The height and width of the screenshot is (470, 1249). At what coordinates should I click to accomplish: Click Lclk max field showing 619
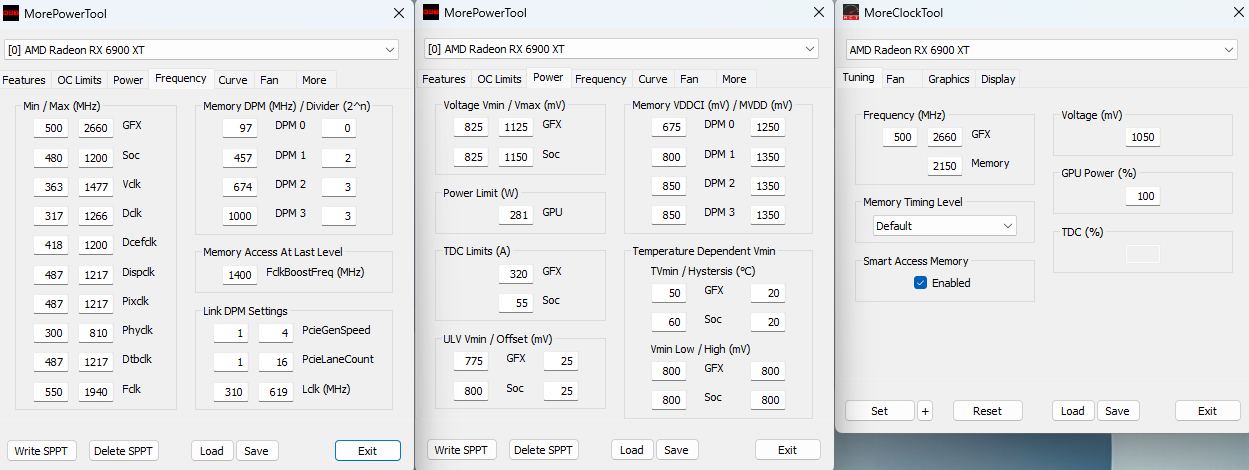click(276, 392)
